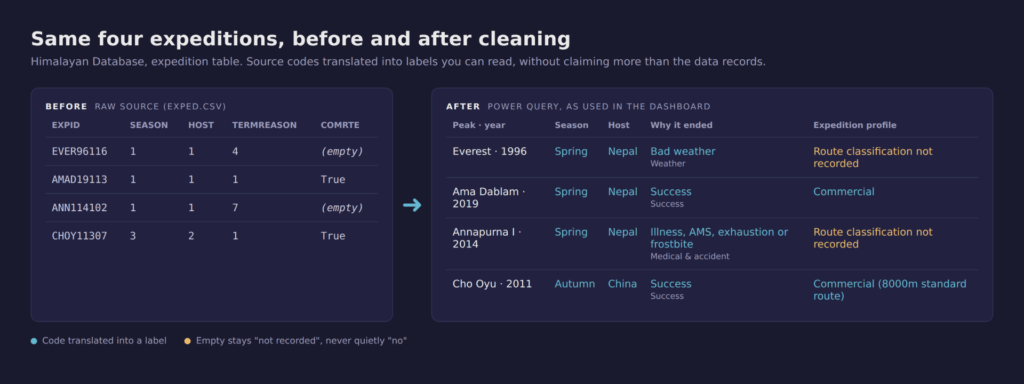This screenshot has width=1024, height=384.
Task: Select the 'Cho Oyu · 2011' cell
Action: (x=492, y=284)
